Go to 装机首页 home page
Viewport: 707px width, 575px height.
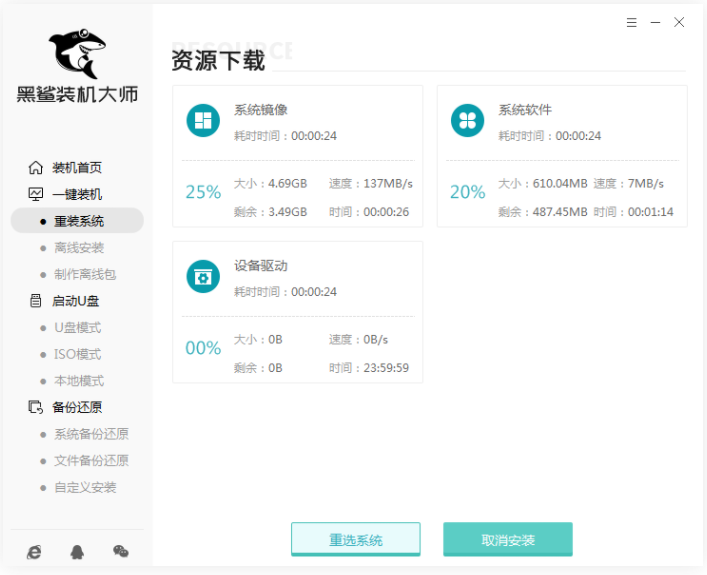[76, 168]
